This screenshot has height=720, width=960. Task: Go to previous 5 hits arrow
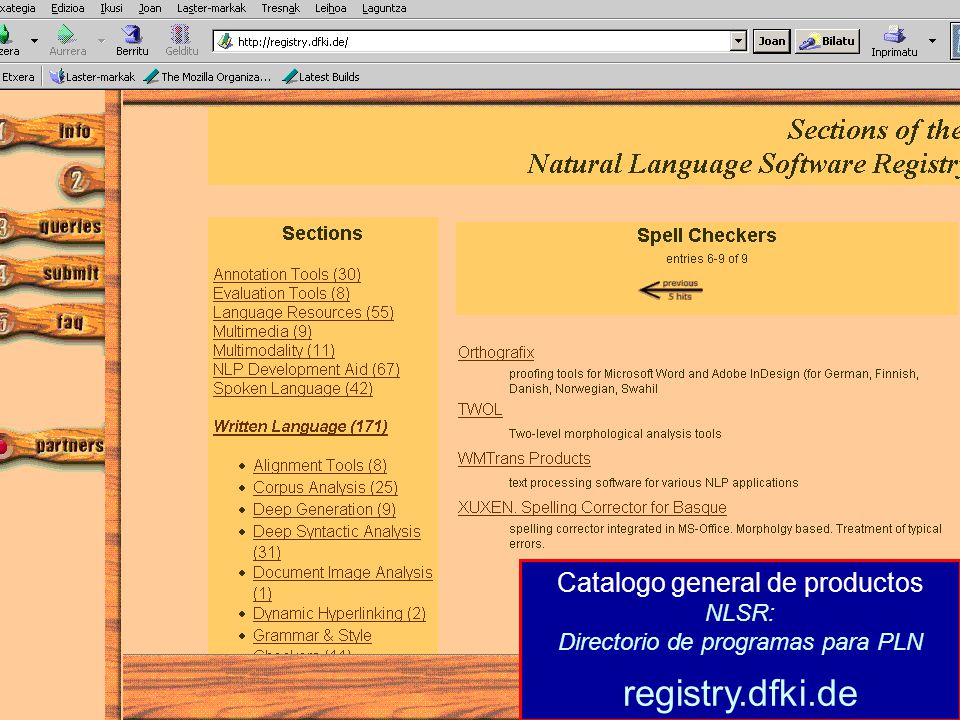670,290
